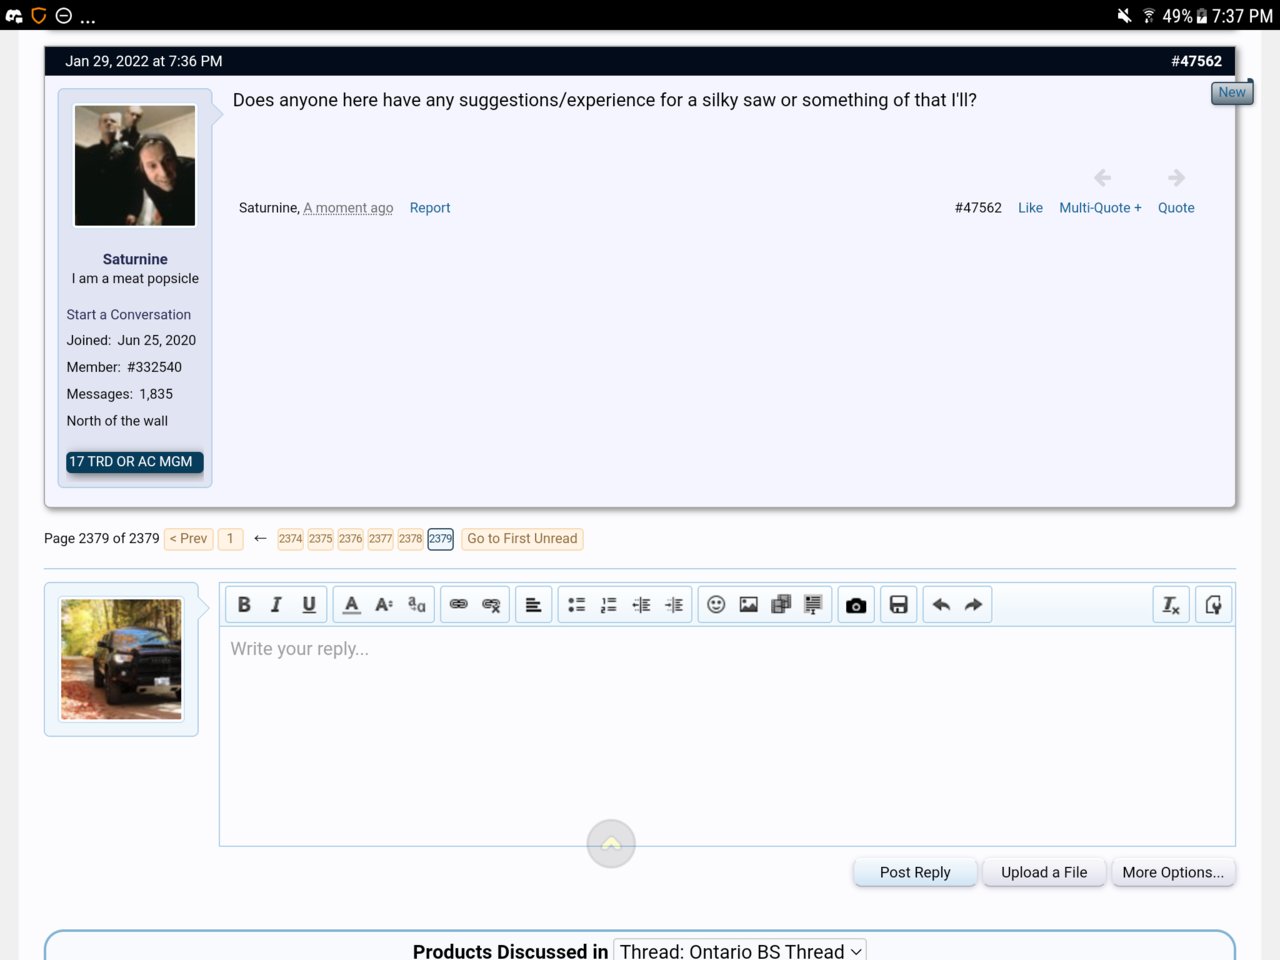1280x960 pixels.
Task: Start a Conversation with Saturnine
Action: click(128, 314)
